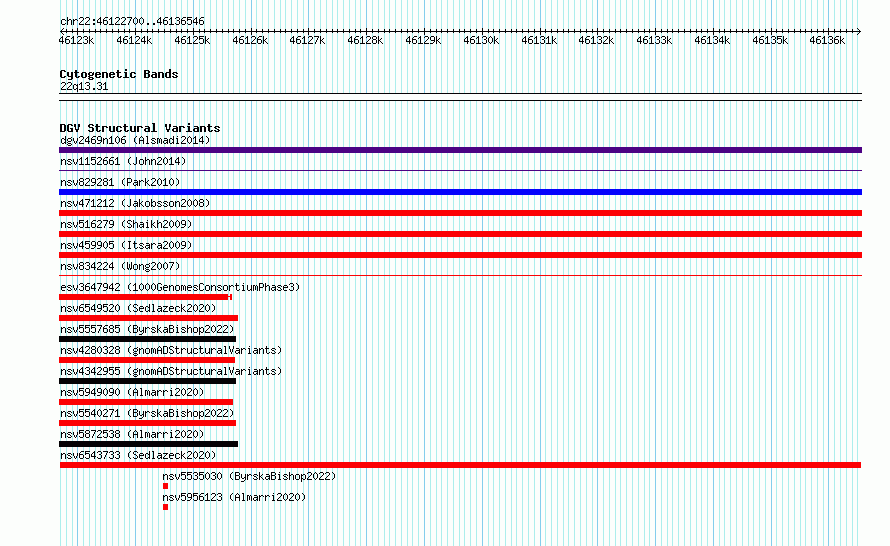
Task: Open nsv4342955 (gnomADStructuralVariants) label
Action: (x=171, y=371)
